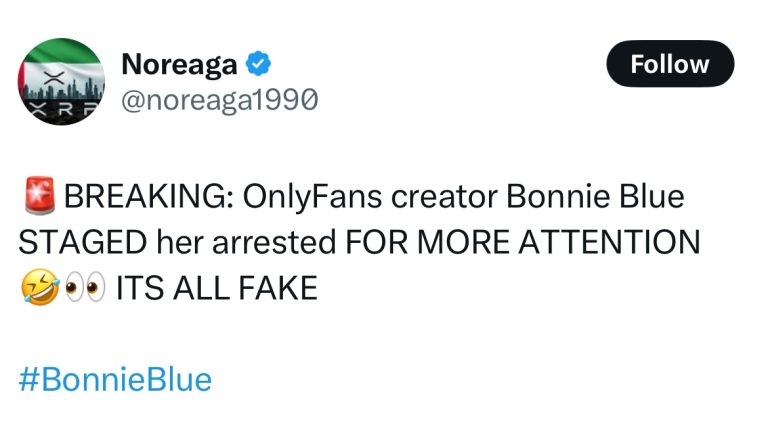Click the blue verified checkmark badge
This screenshot has height=440, width=768.
[x=259, y=65]
